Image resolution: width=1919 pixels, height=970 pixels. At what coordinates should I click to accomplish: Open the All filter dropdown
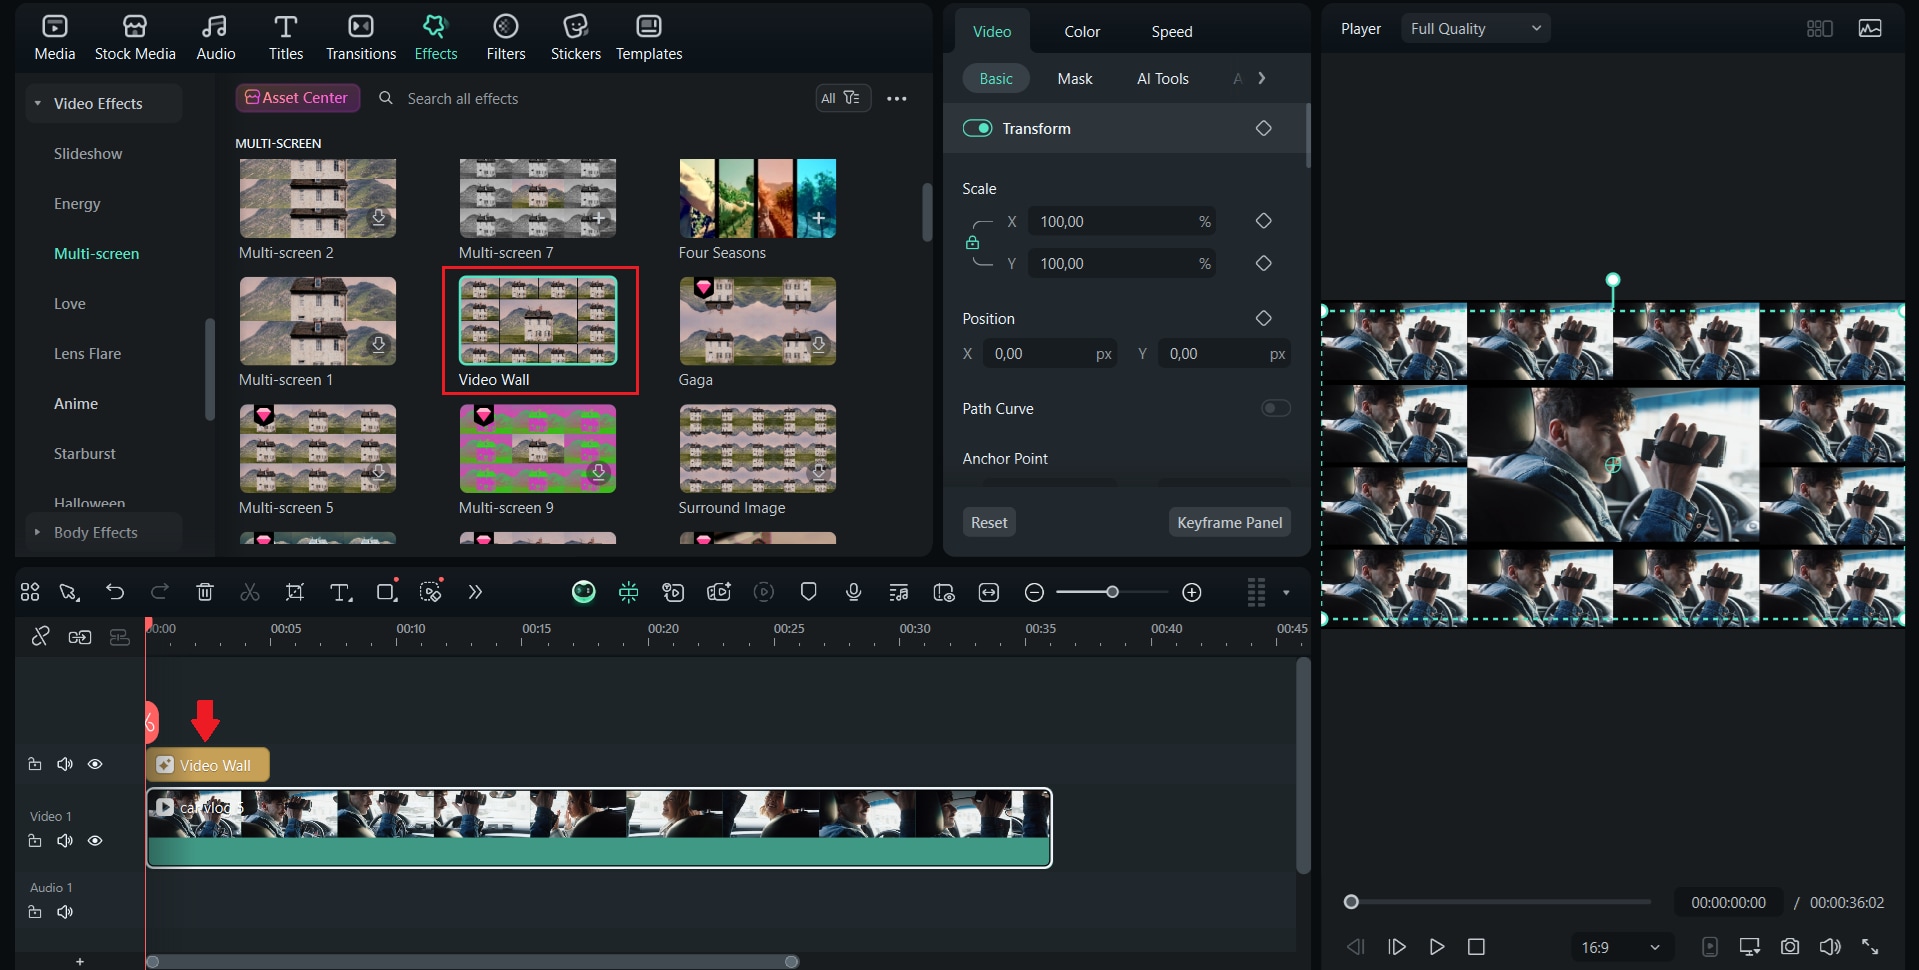click(842, 98)
